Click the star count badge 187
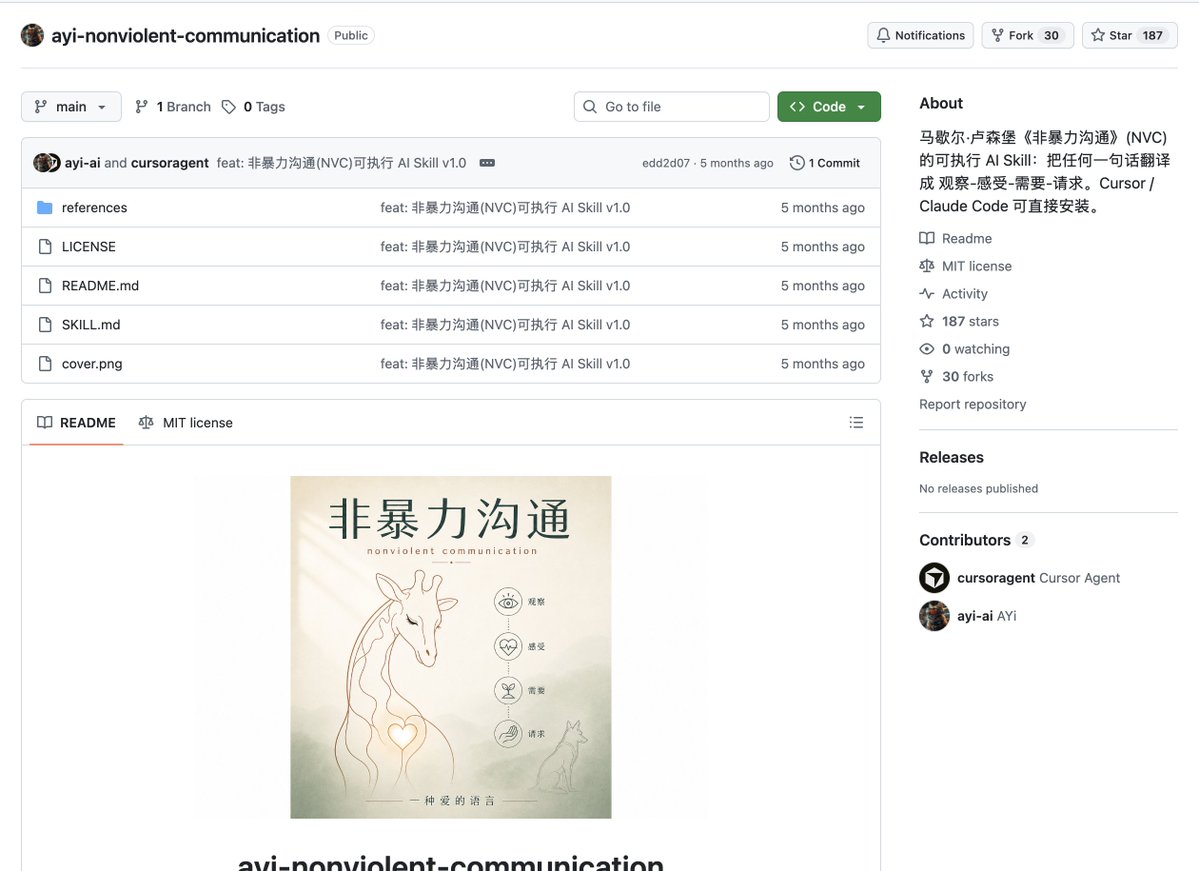The height and width of the screenshot is (871, 1199). [1152, 35]
